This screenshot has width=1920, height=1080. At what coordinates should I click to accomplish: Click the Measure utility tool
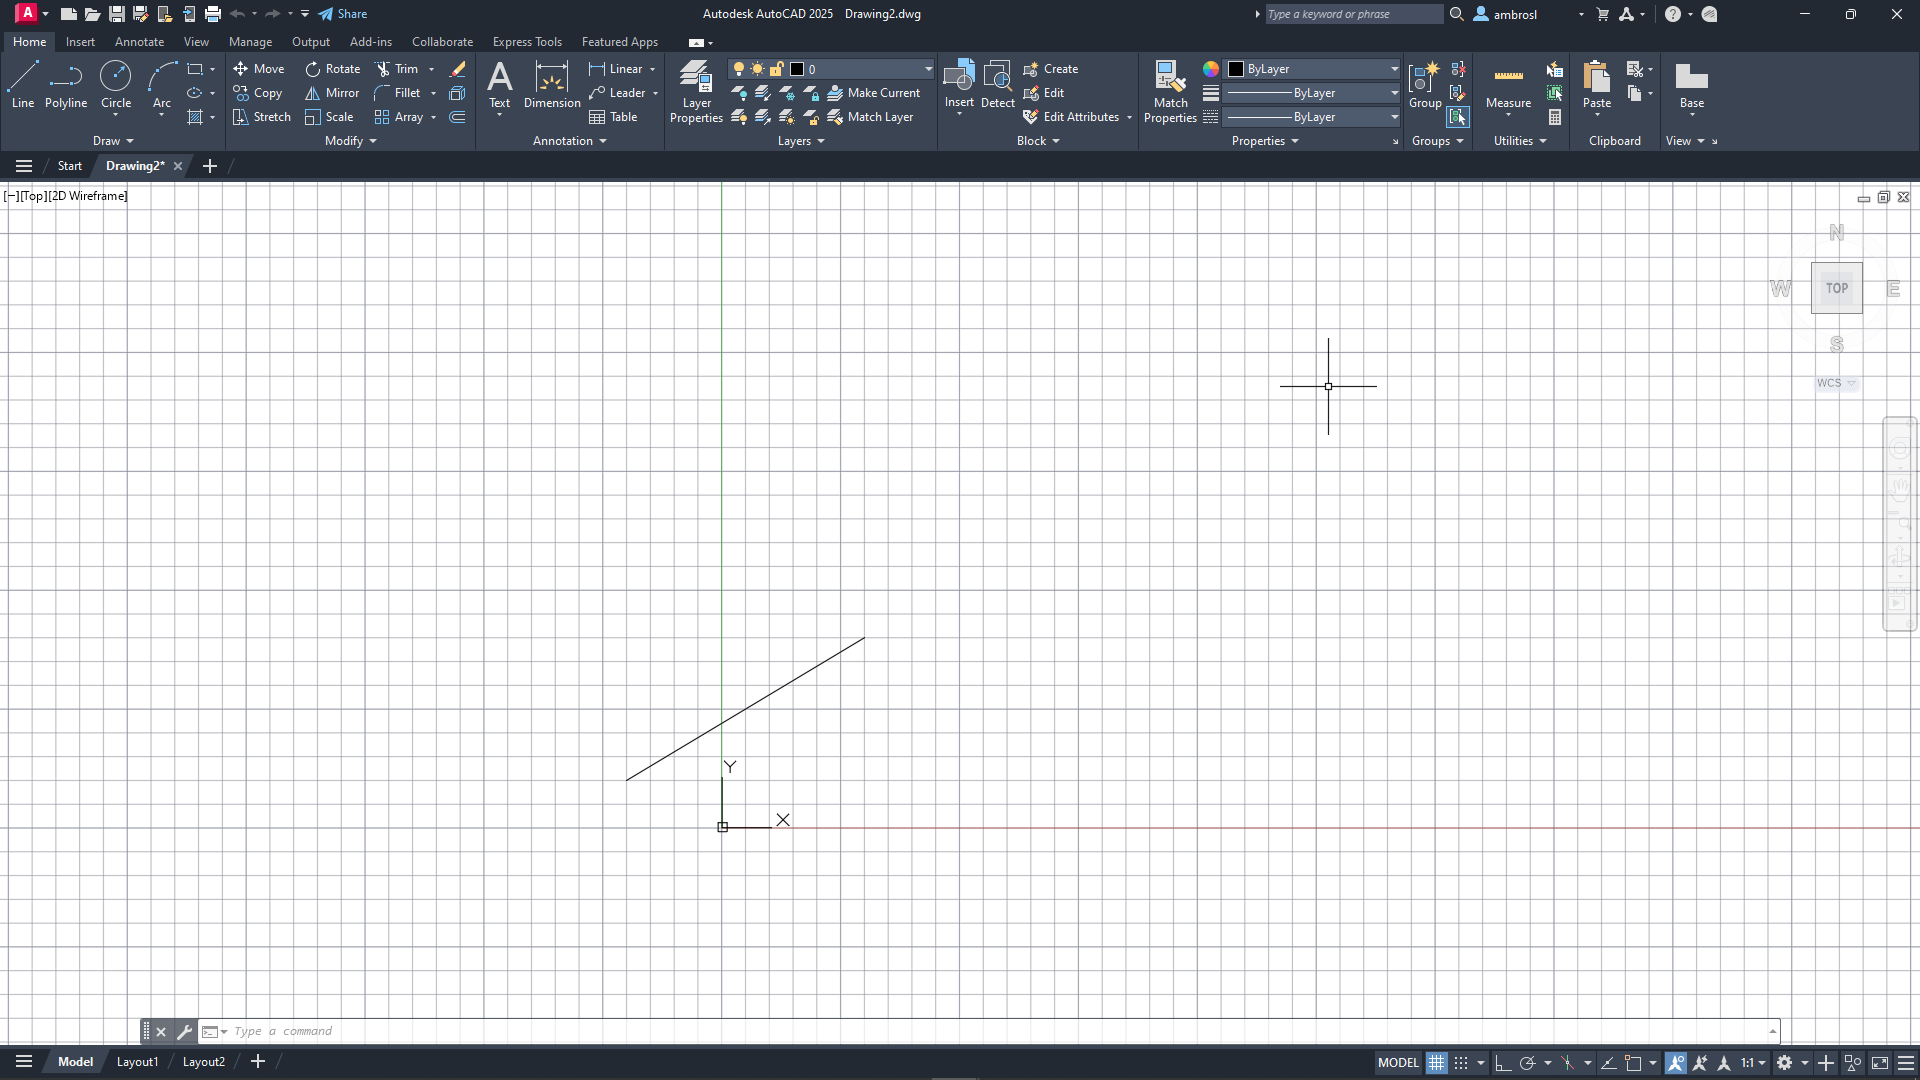point(1508,84)
